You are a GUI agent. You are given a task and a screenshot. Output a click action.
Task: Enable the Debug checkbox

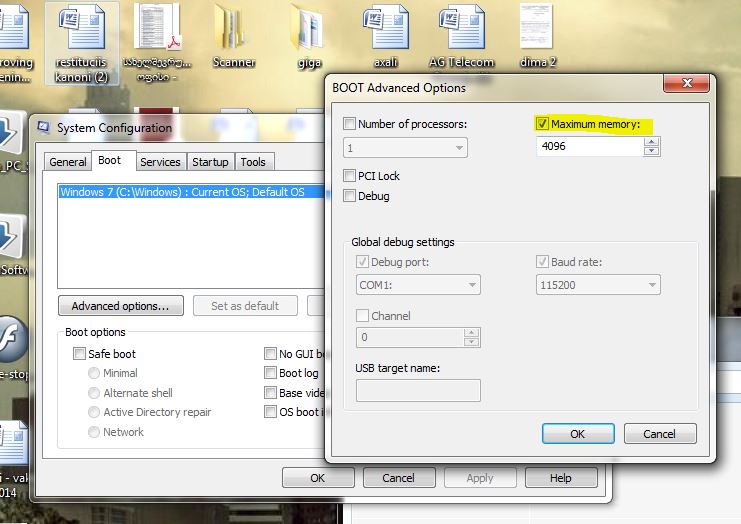[x=349, y=196]
